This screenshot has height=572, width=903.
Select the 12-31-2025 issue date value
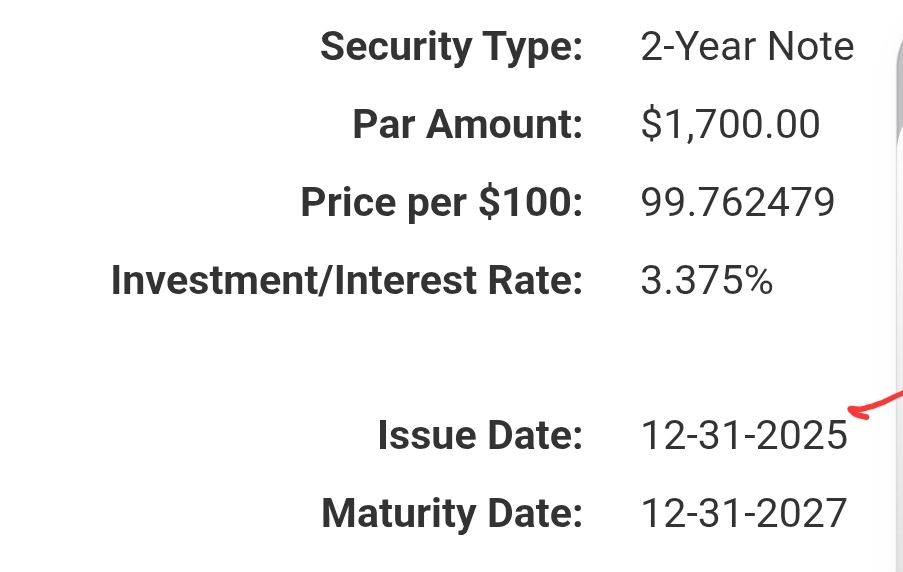[x=744, y=436]
